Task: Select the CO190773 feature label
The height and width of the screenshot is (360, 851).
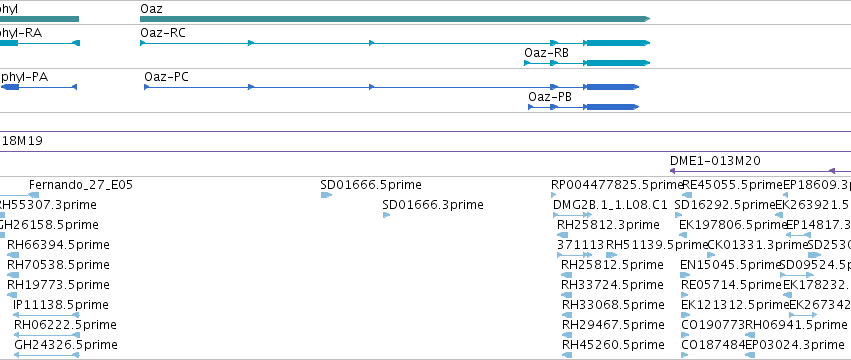Action: pos(713,325)
